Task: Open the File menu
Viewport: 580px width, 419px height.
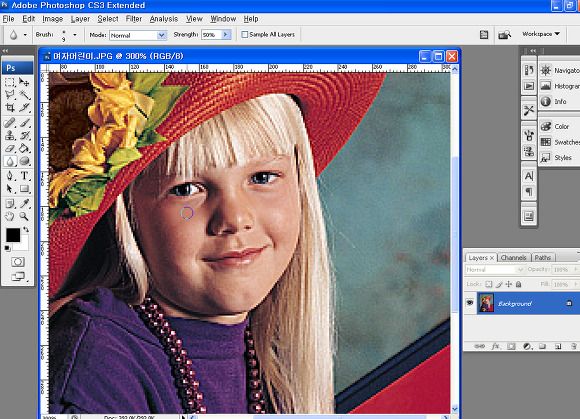Action: tap(8, 19)
